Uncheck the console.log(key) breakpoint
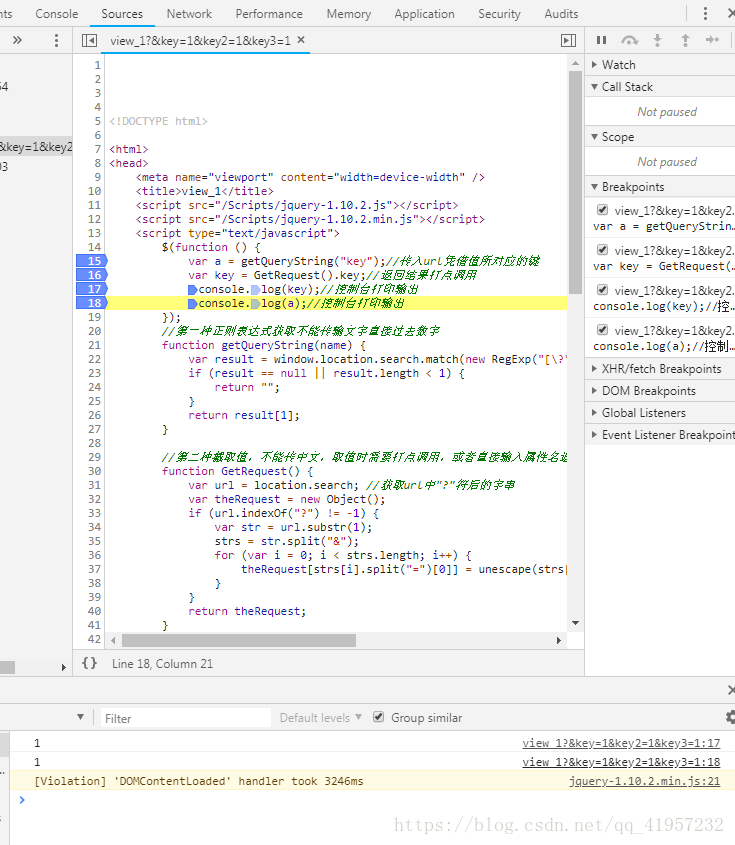The width and height of the screenshot is (735, 845). point(602,290)
